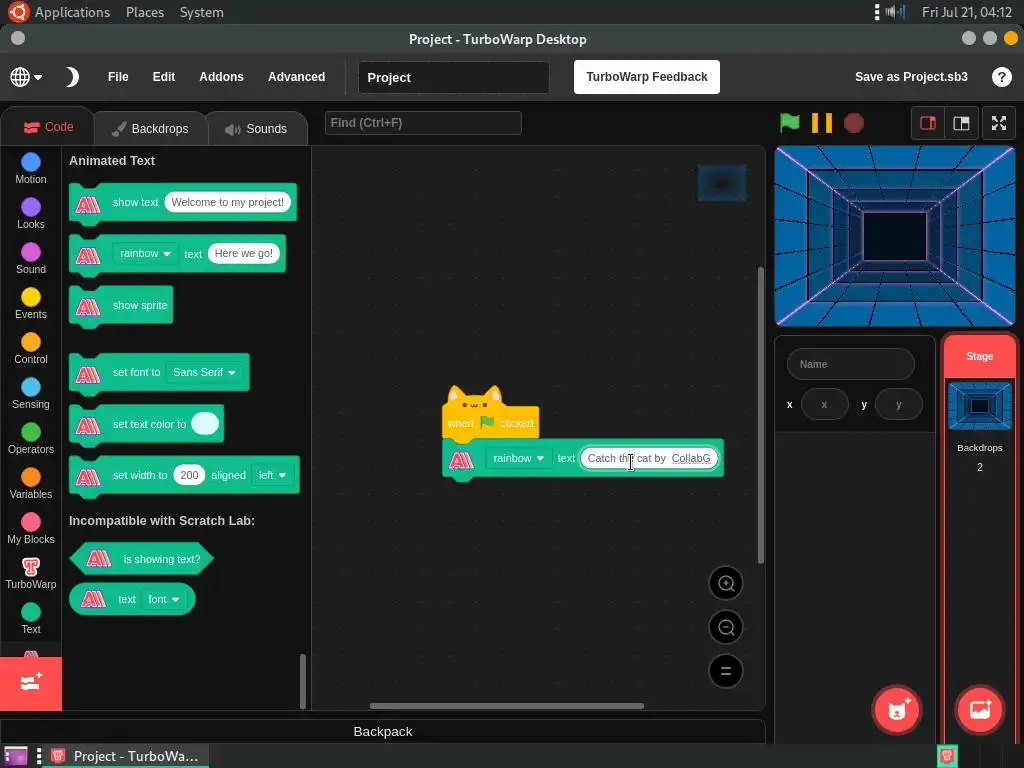Reset workspace zoom to default
The width and height of the screenshot is (1024, 768).
pyautogui.click(x=726, y=671)
